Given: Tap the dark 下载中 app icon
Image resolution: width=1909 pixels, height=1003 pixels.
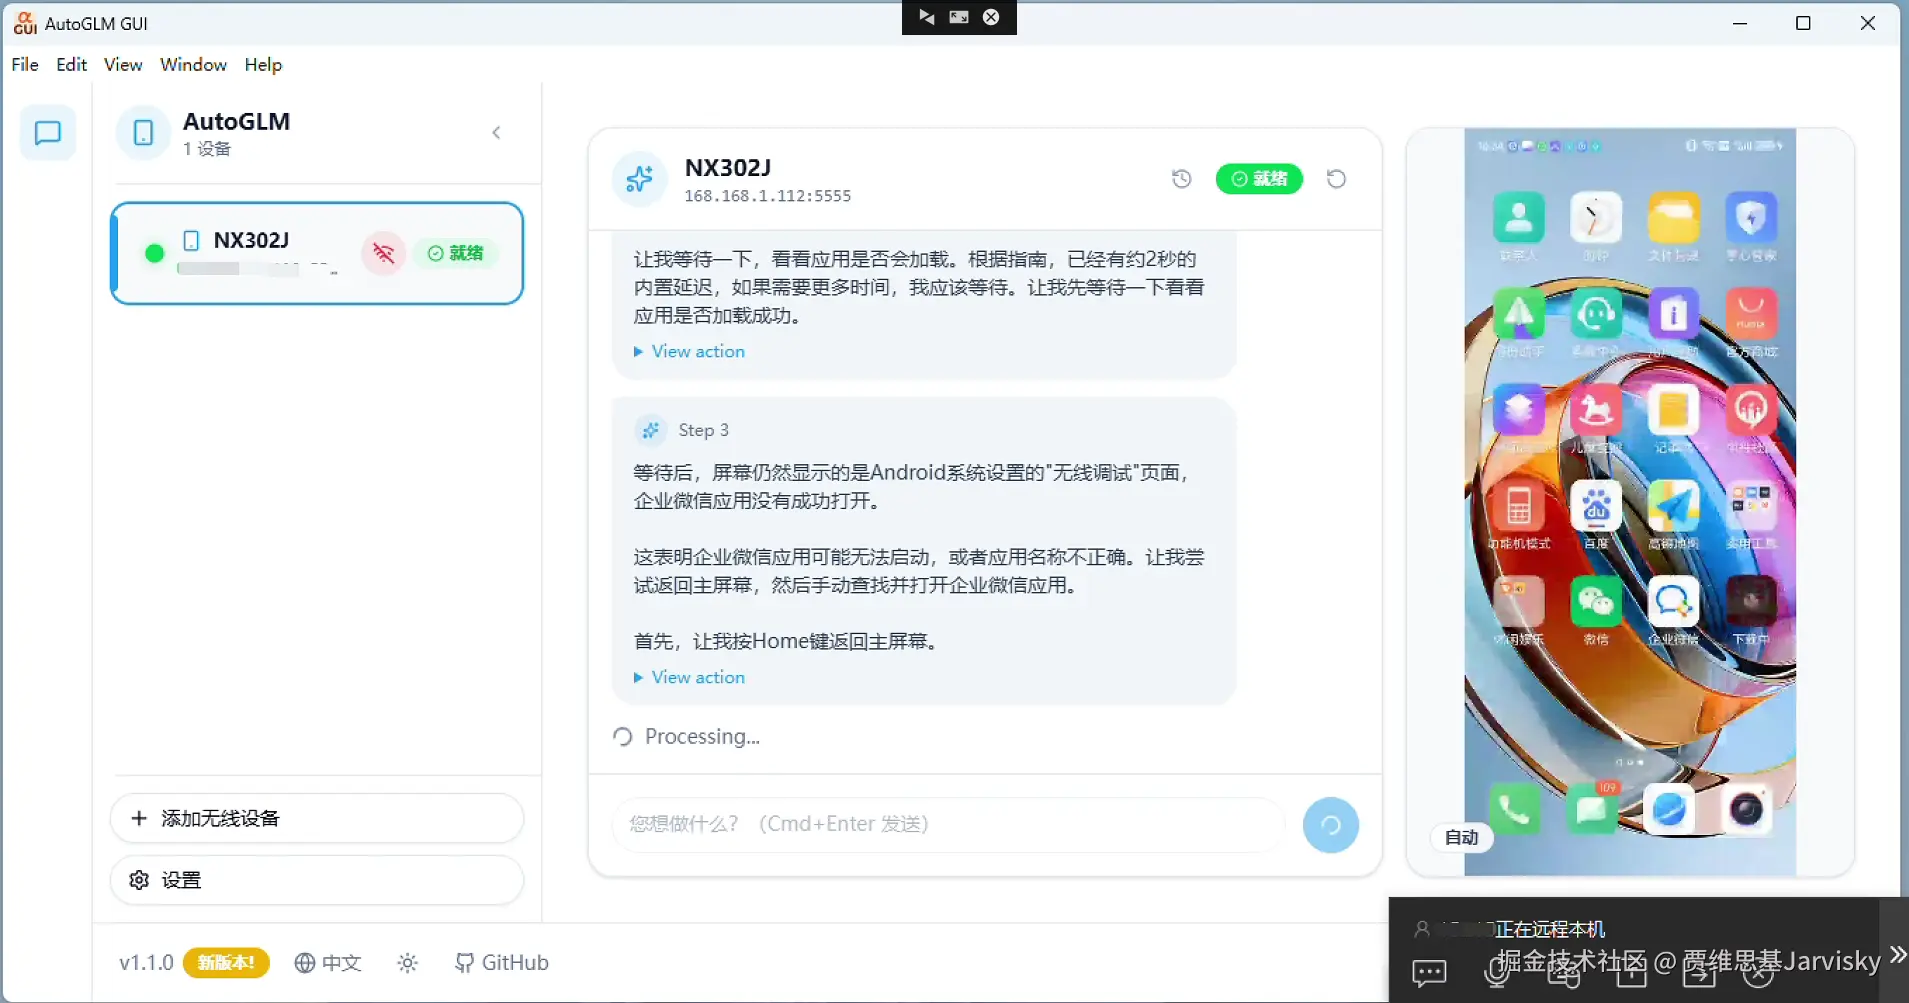Looking at the screenshot, I should 1751,602.
